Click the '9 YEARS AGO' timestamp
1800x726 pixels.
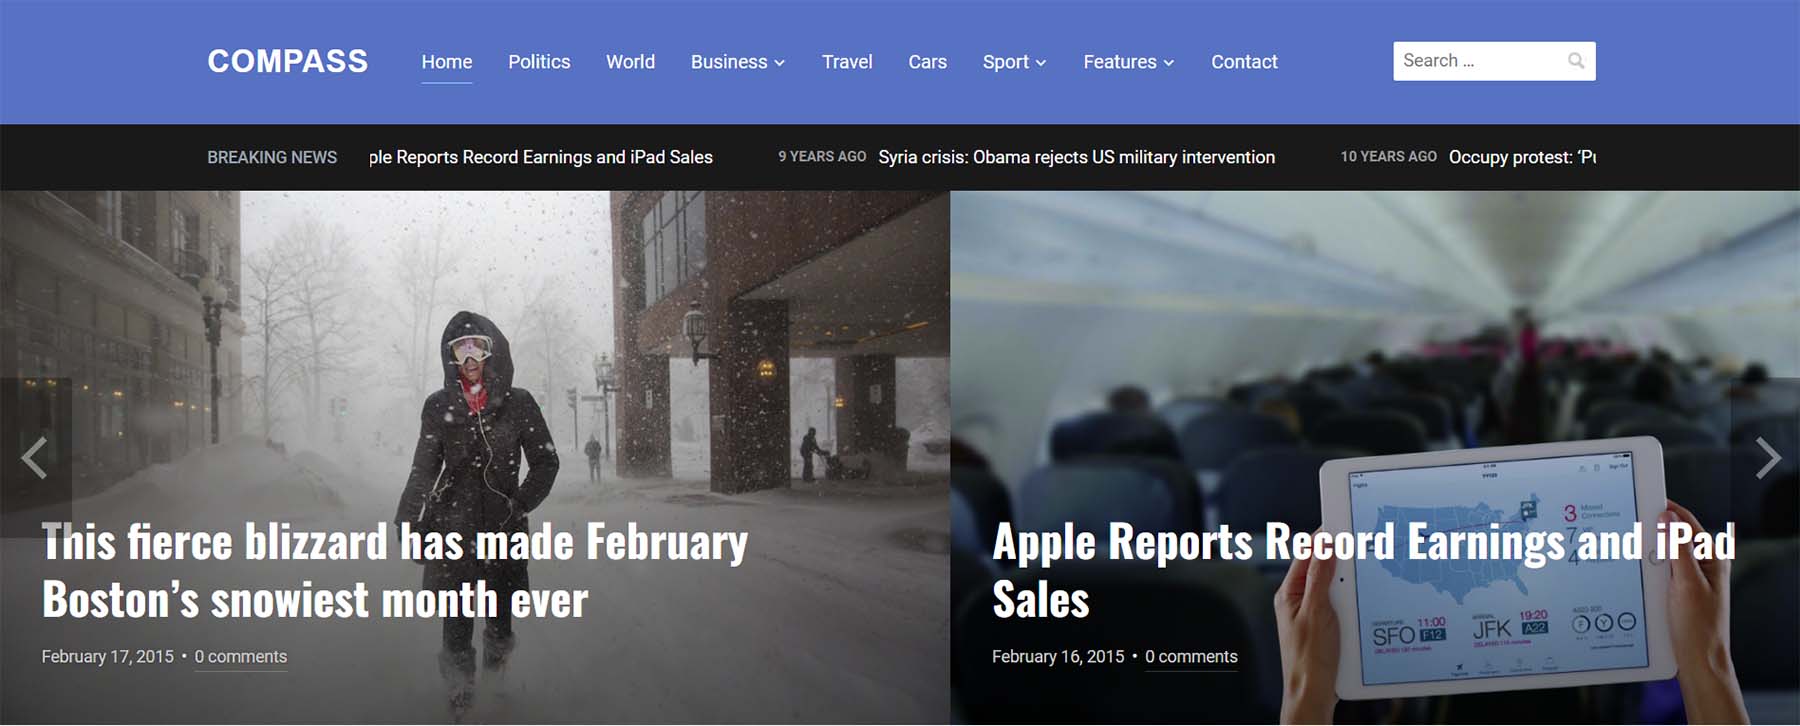822,157
